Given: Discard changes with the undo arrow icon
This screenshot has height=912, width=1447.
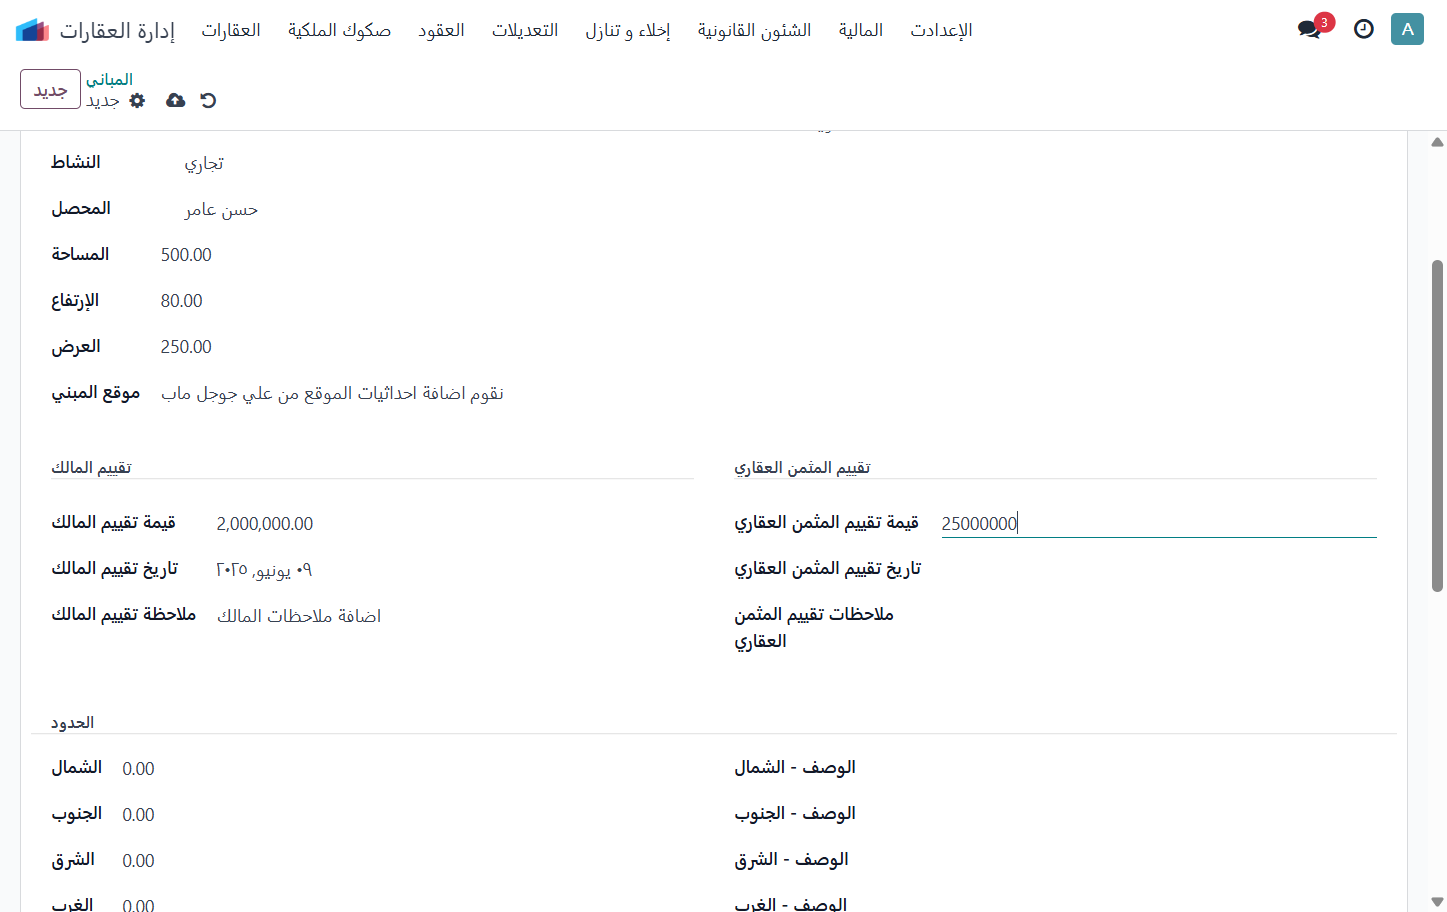Looking at the screenshot, I should click(x=208, y=100).
